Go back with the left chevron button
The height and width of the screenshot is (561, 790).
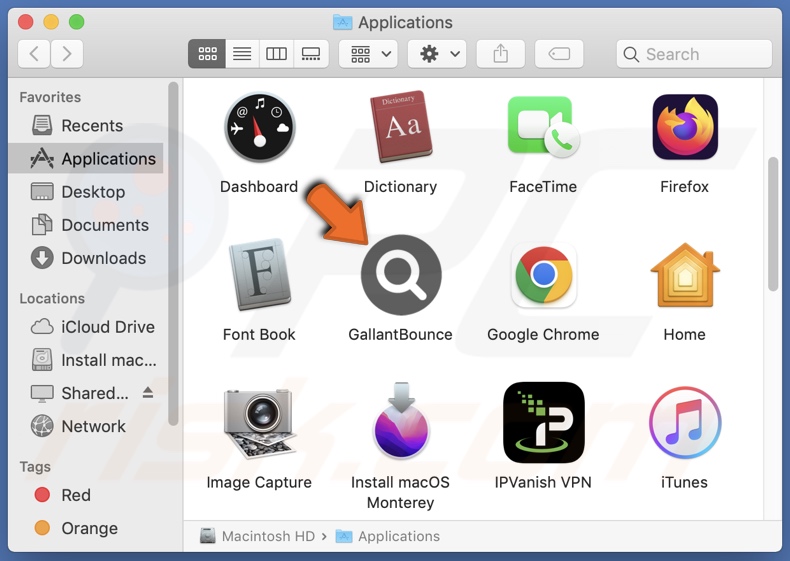[34, 53]
